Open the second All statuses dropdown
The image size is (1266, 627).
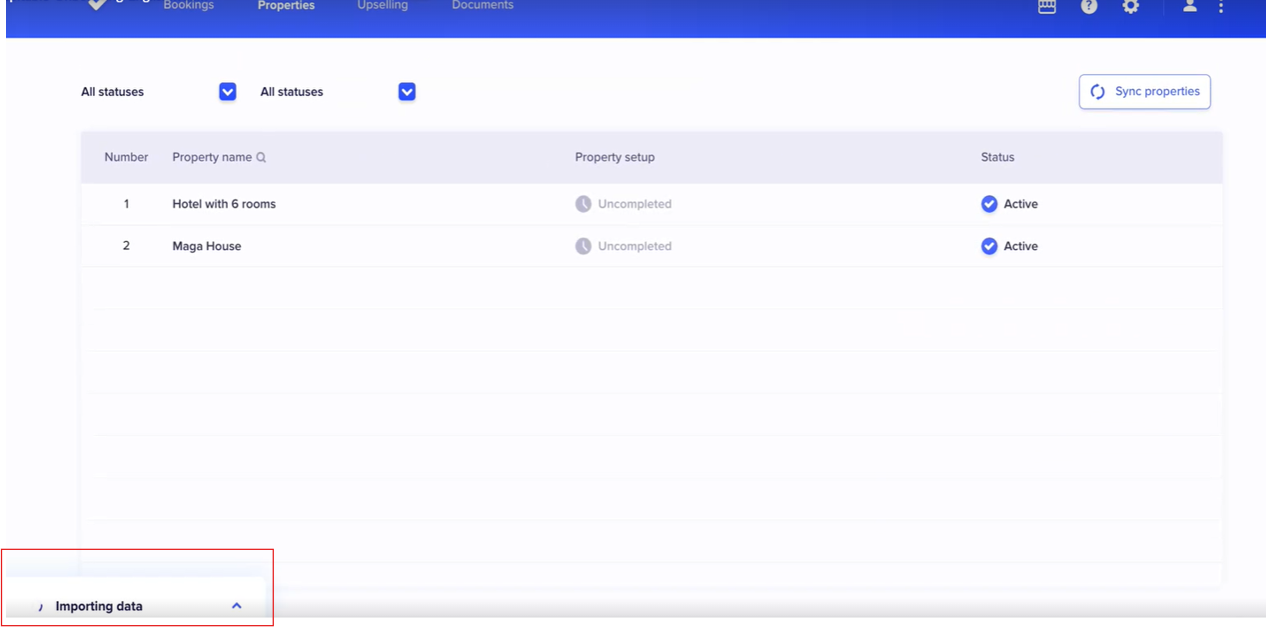[x=406, y=92]
